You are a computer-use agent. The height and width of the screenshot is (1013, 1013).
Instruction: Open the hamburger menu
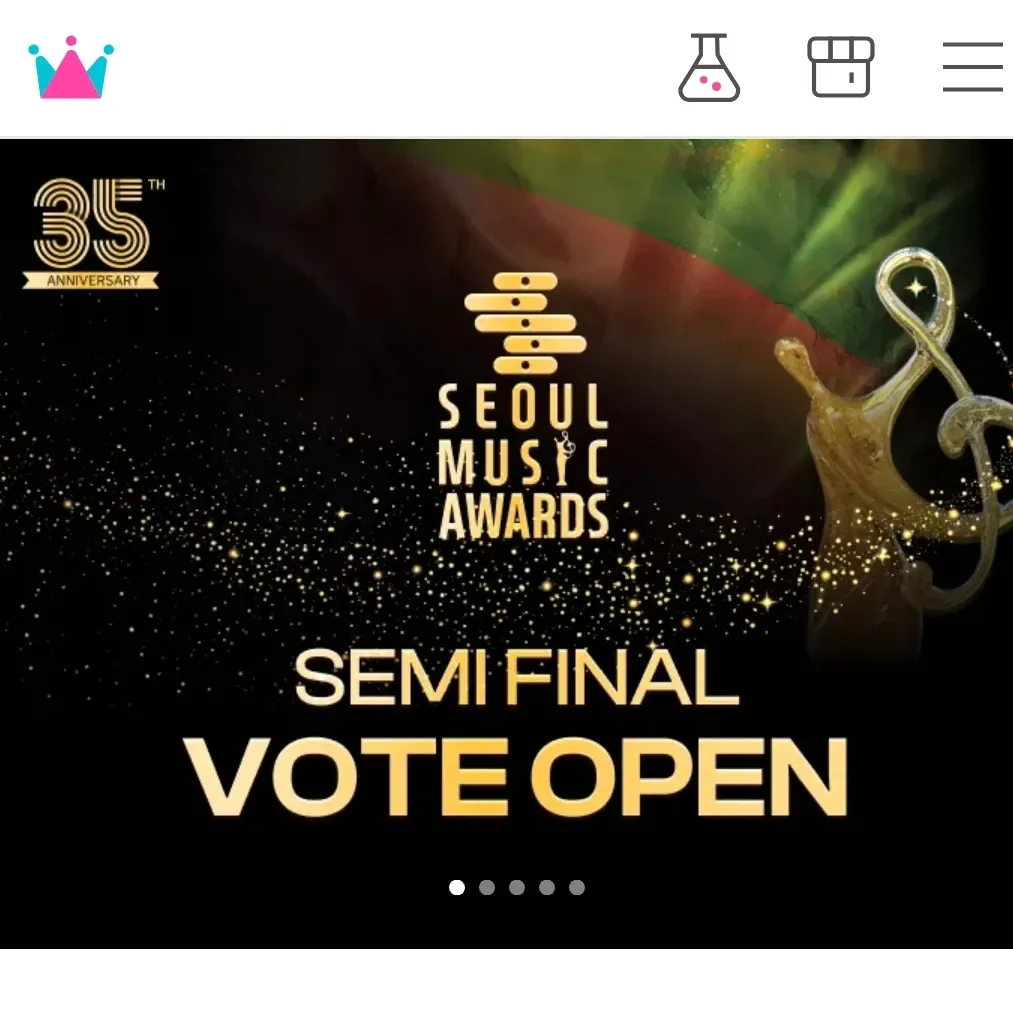click(972, 67)
